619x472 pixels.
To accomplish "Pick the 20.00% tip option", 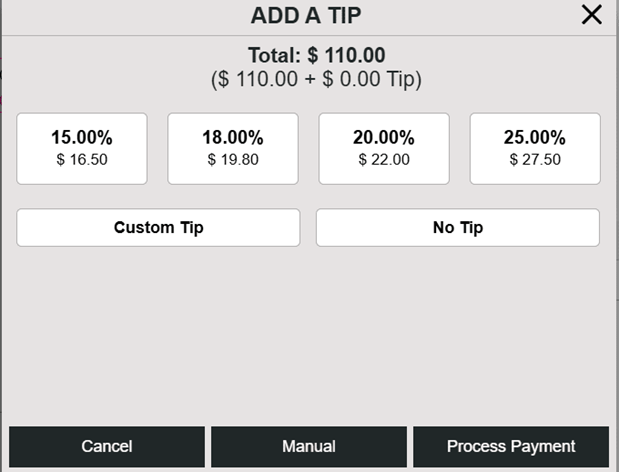I will [384, 148].
